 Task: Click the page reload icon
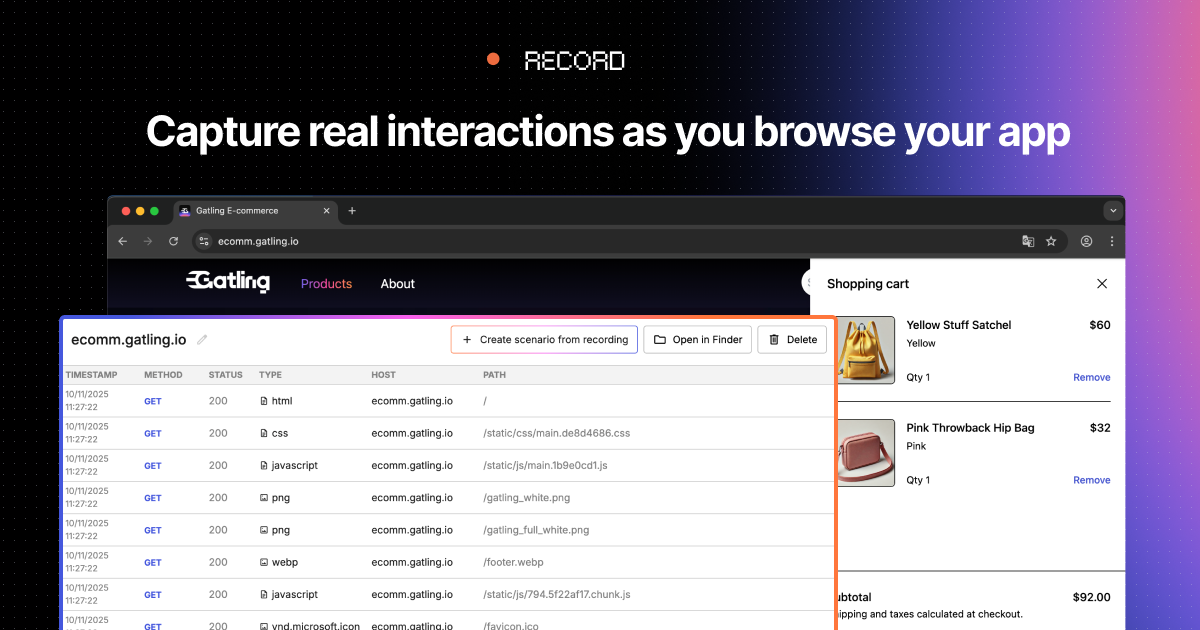pyautogui.click(x=172, y=241)
